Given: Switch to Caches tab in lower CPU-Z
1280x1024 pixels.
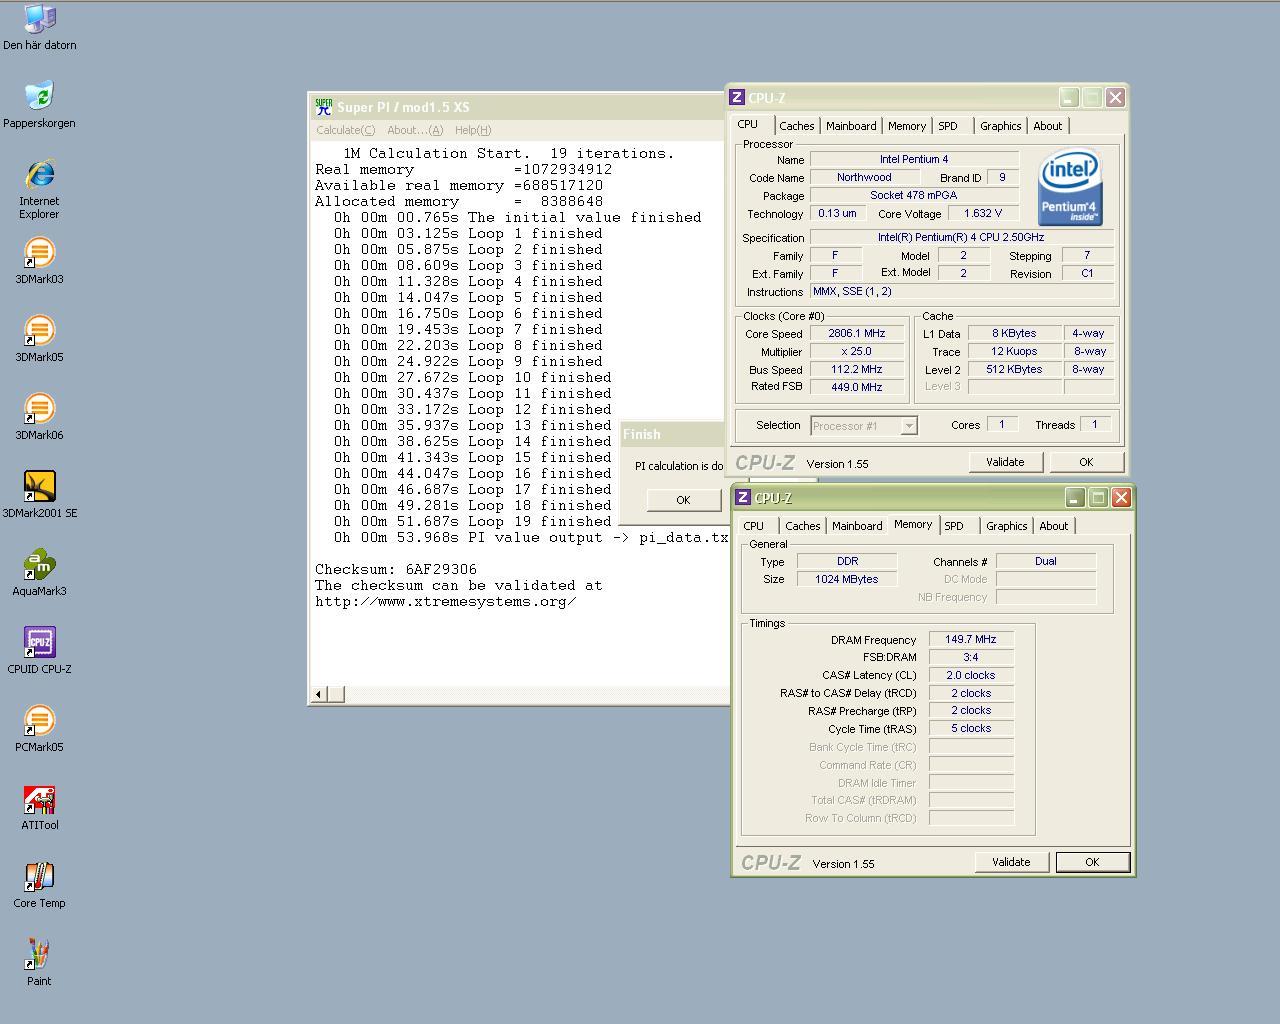Looking at the screenshot, I should coord(803,526).
